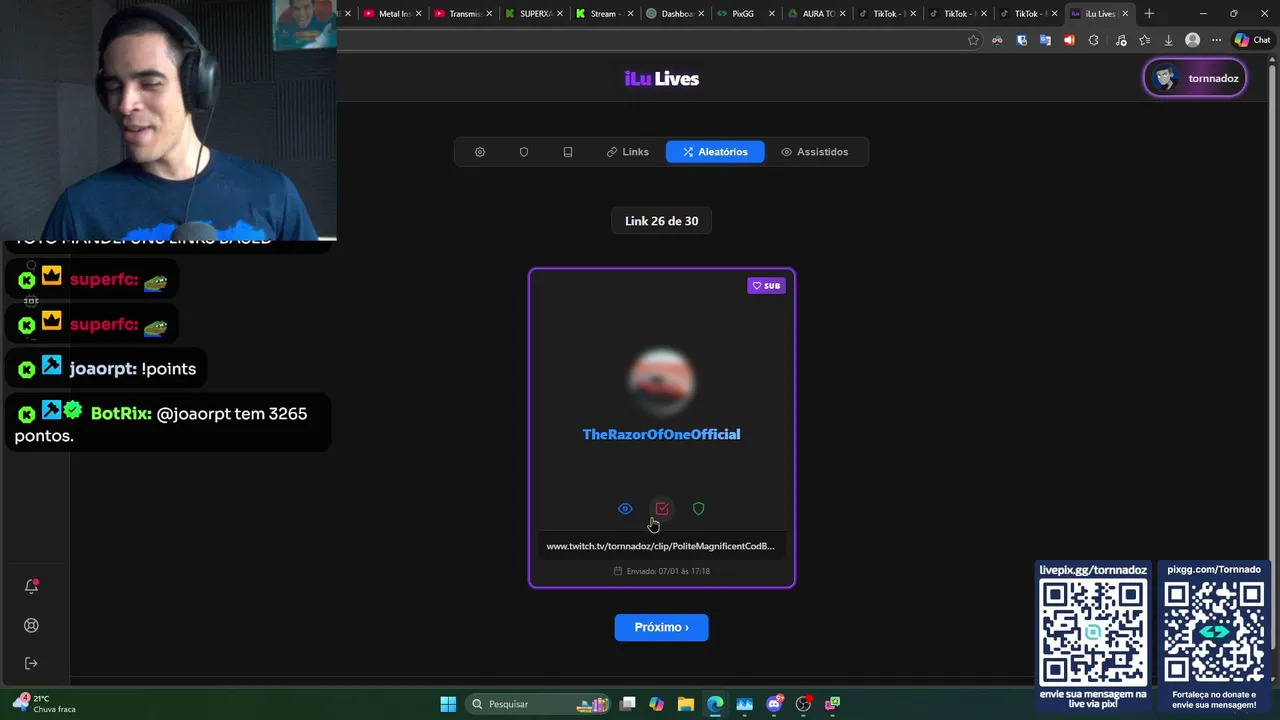Open Task View from the taskbar
Screen dimensions: 1280x720
click(x=627, y=704)
